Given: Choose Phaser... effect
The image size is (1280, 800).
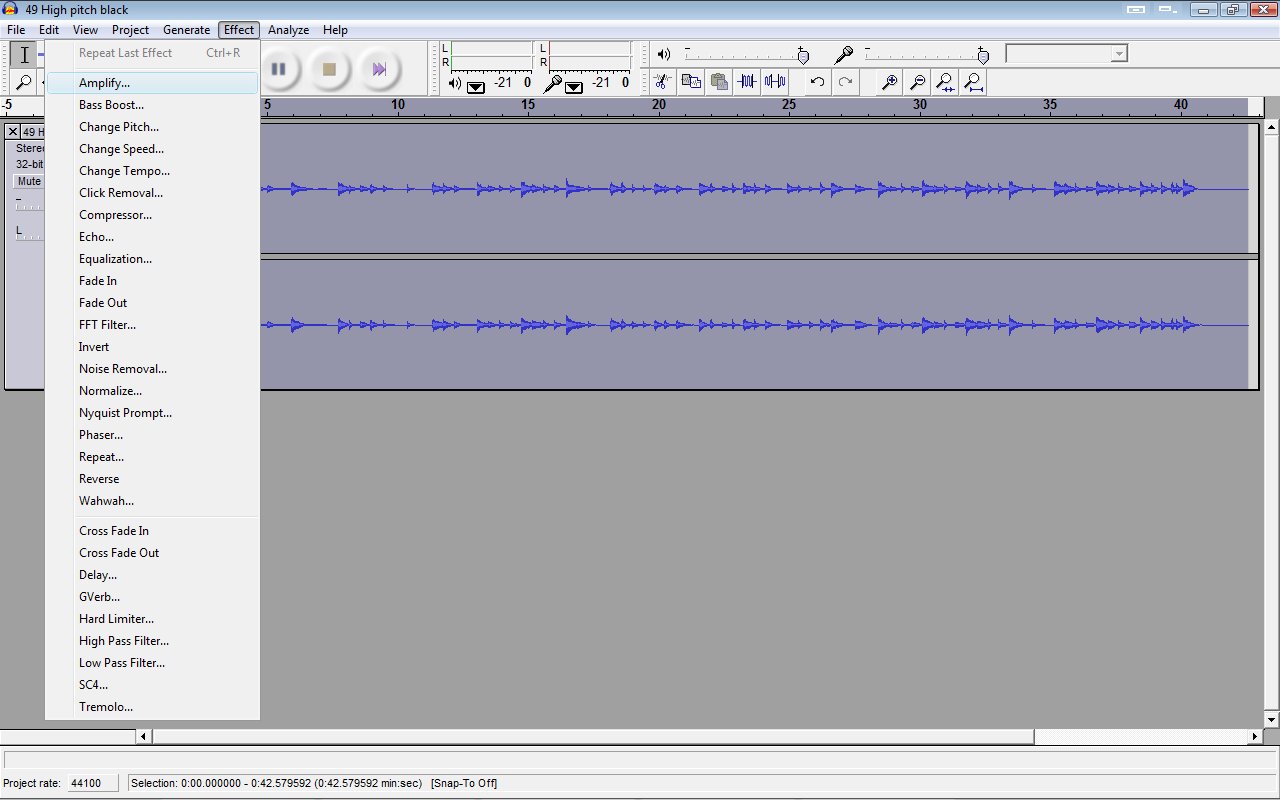Looking at the screenshot, I should pyautogui.click(x=152, y=435).
